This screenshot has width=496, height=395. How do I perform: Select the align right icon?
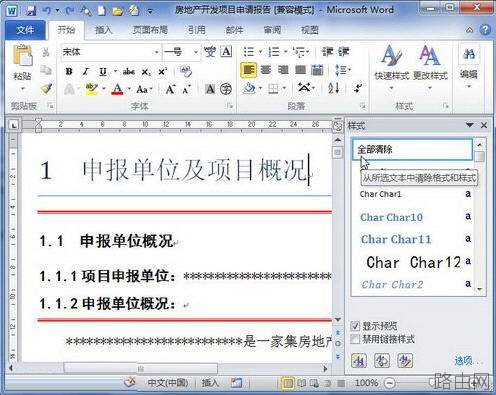pos(283,70)
